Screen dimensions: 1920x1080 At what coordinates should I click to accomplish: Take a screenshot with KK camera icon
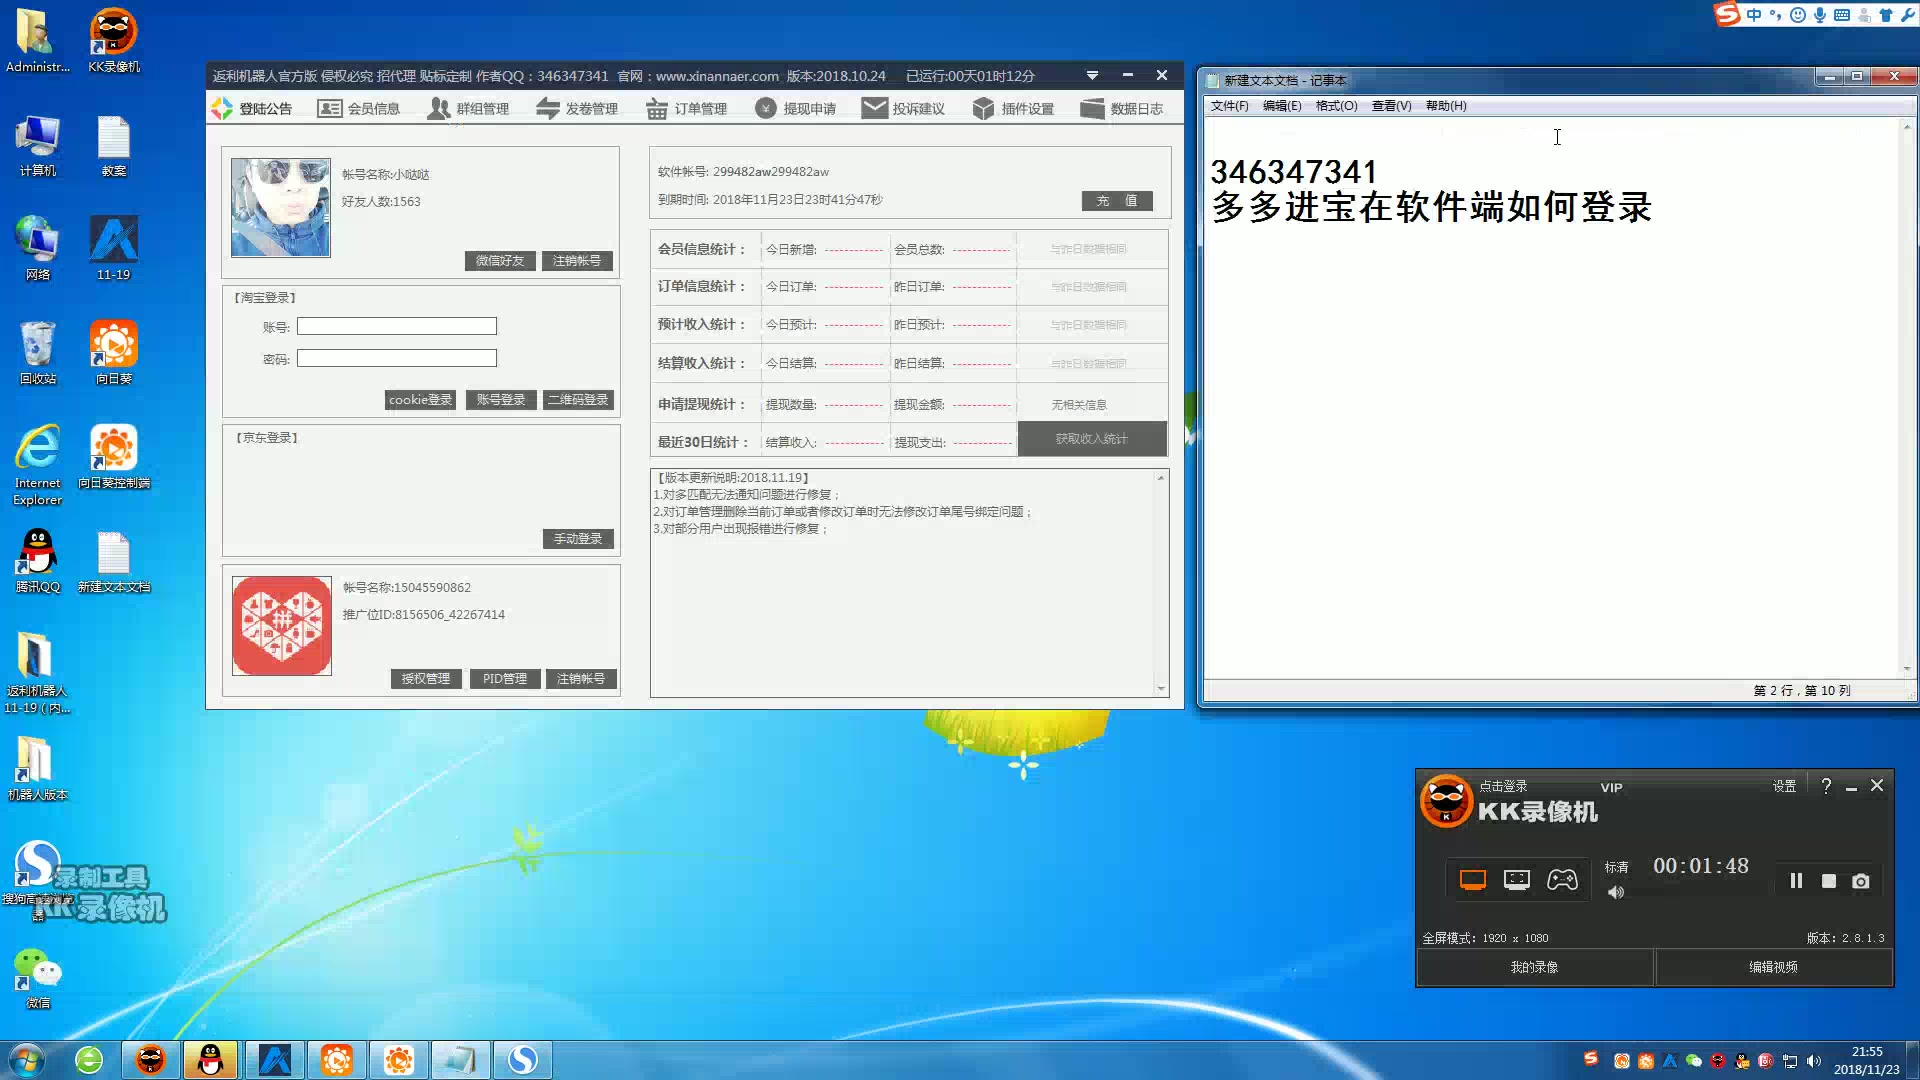1861,881
